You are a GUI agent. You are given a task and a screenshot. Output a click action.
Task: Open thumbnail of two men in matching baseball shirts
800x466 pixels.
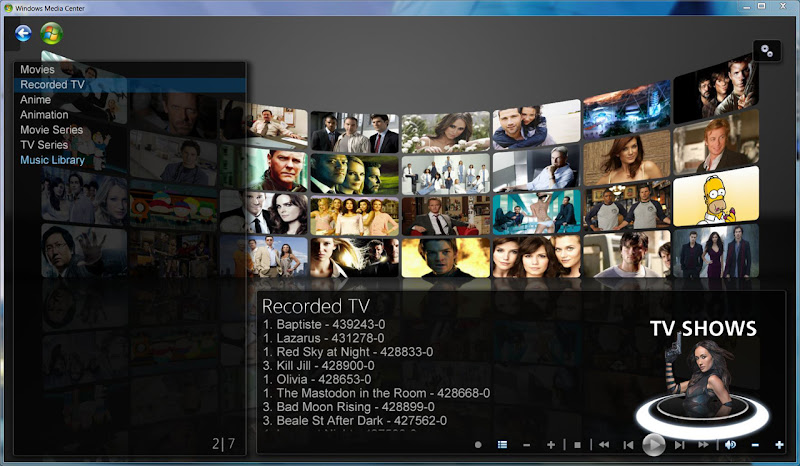click(627, 206)
